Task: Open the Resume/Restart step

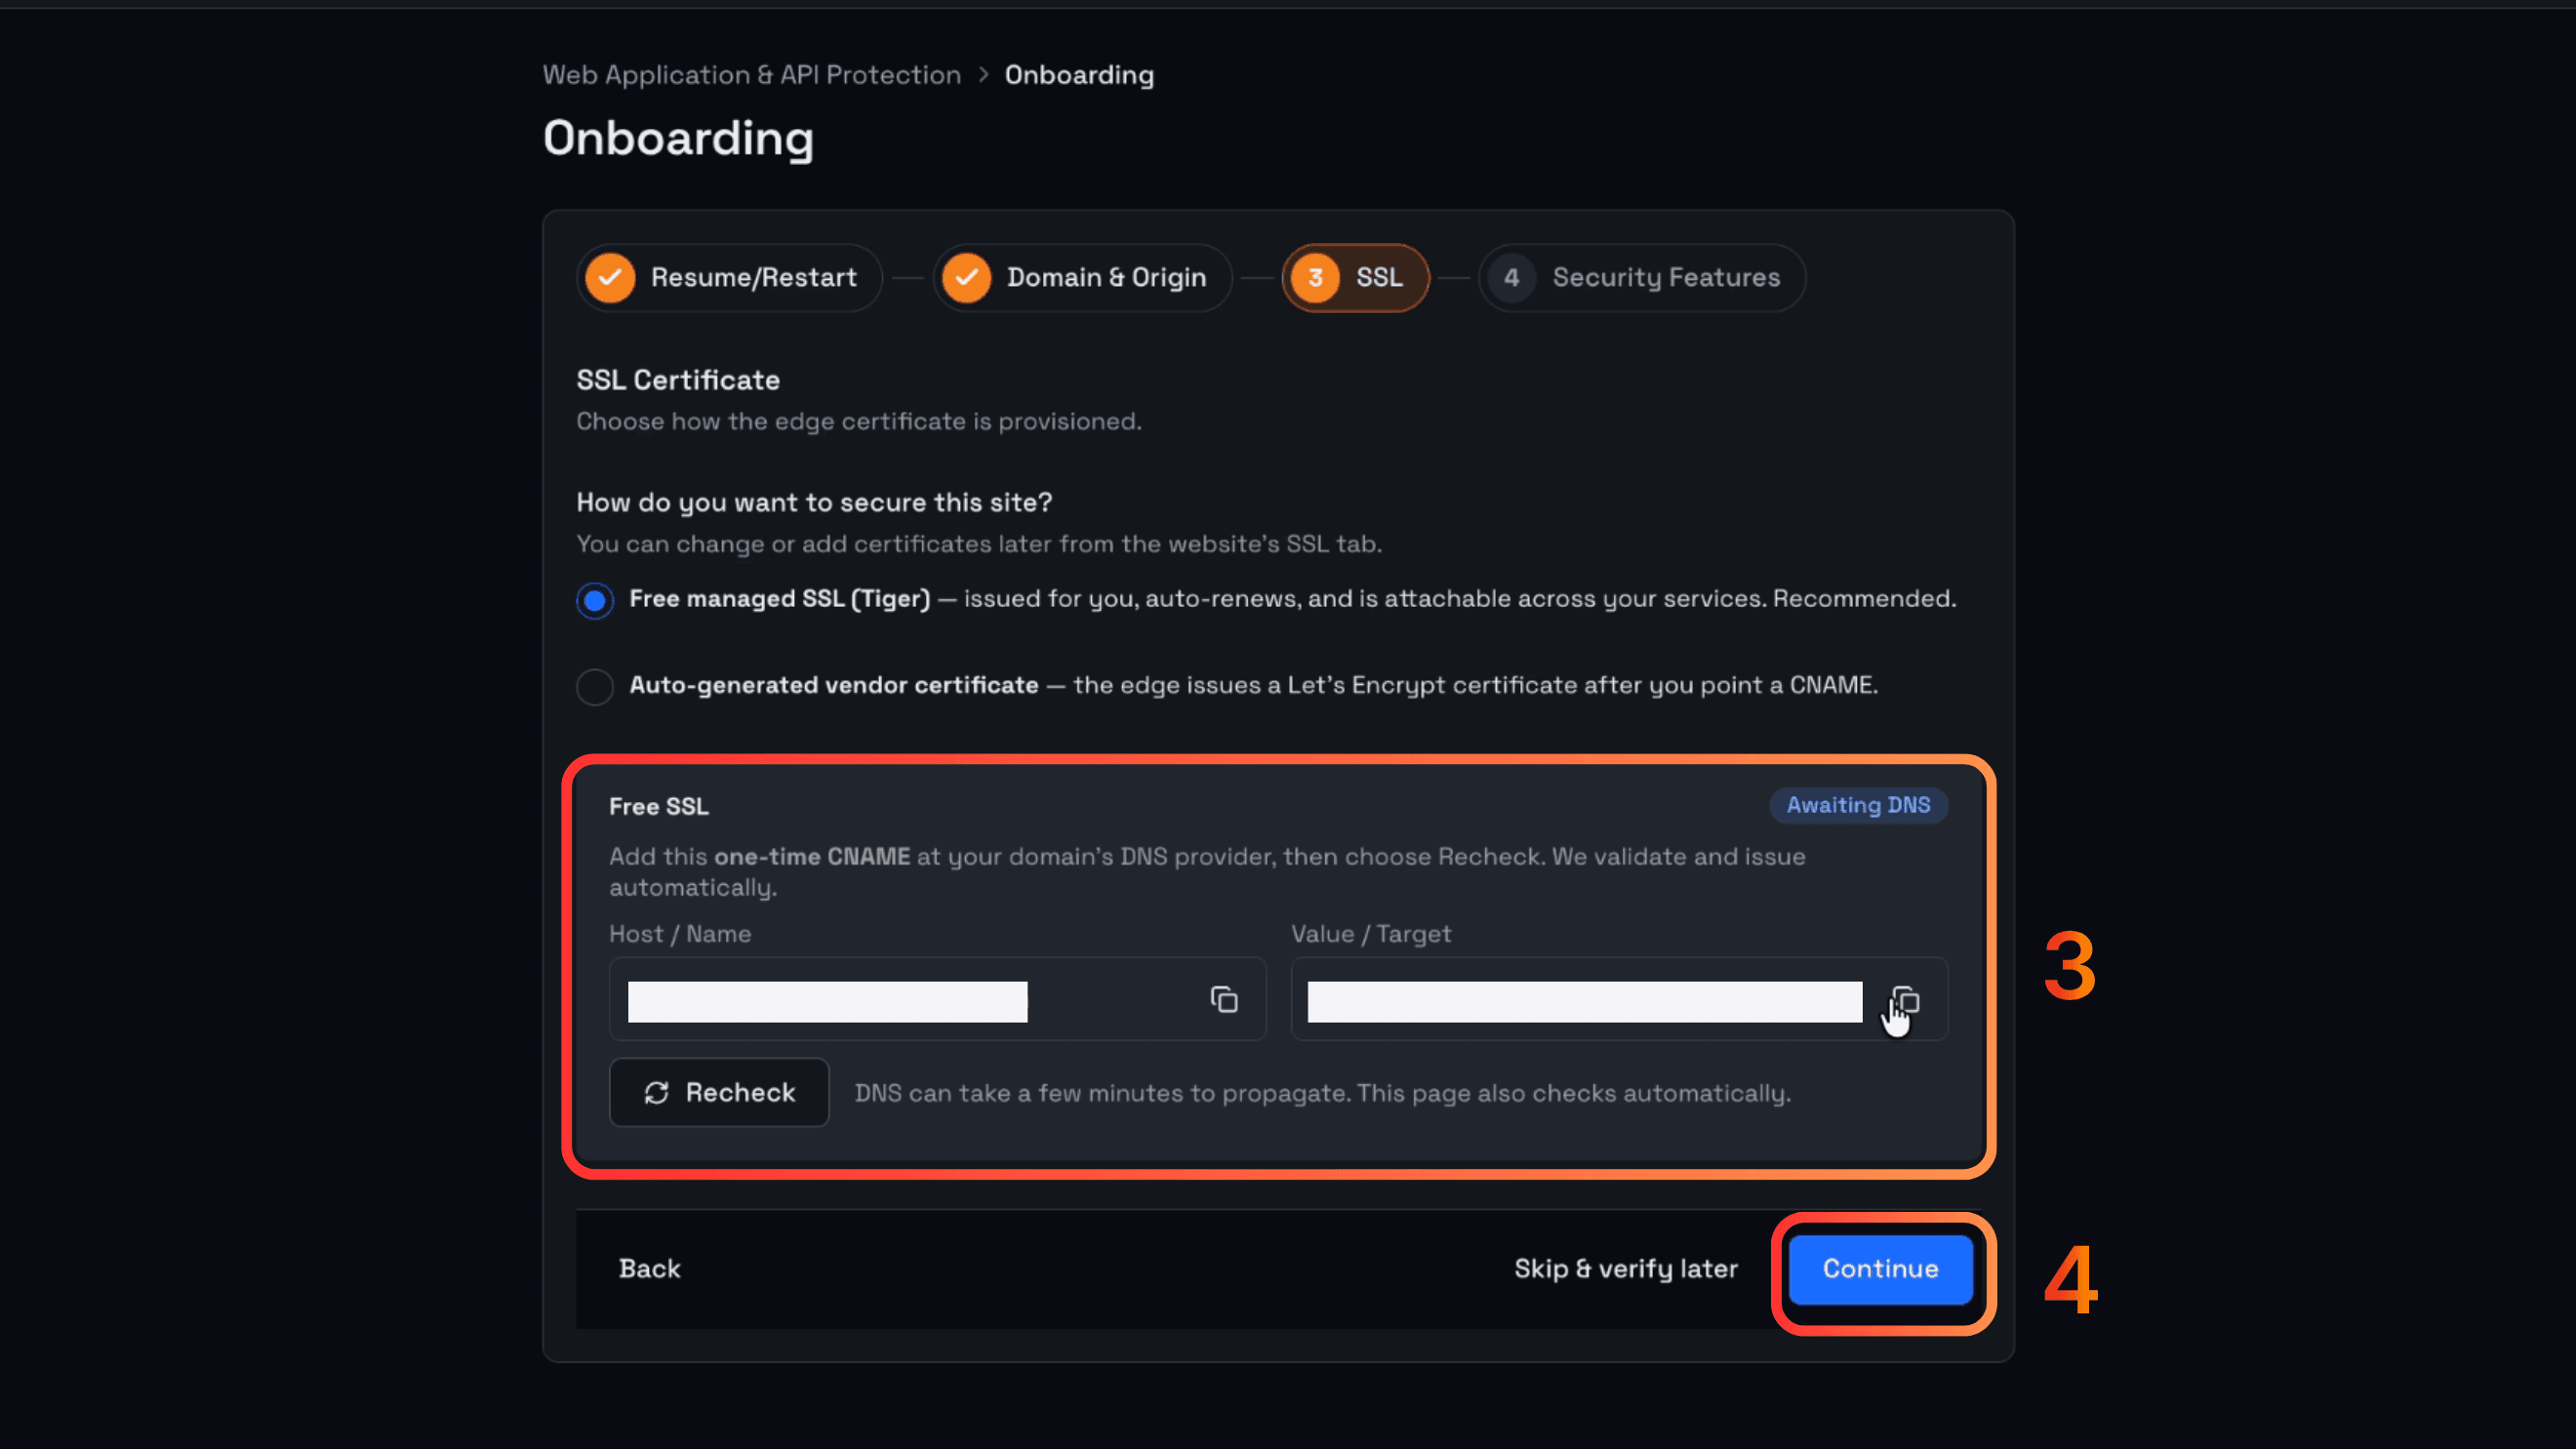Action: (729, 278)
